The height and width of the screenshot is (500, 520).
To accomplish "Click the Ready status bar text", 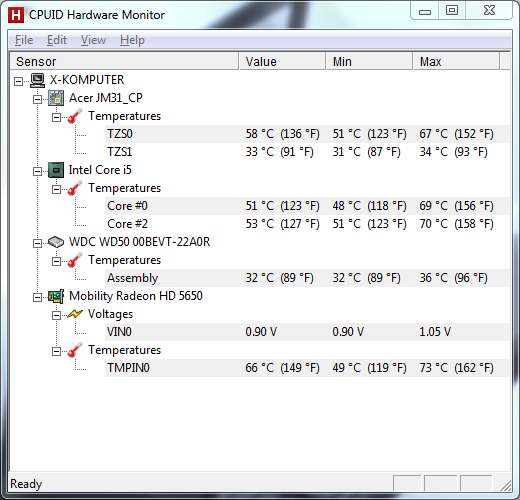I will click(x=26, y=484).
